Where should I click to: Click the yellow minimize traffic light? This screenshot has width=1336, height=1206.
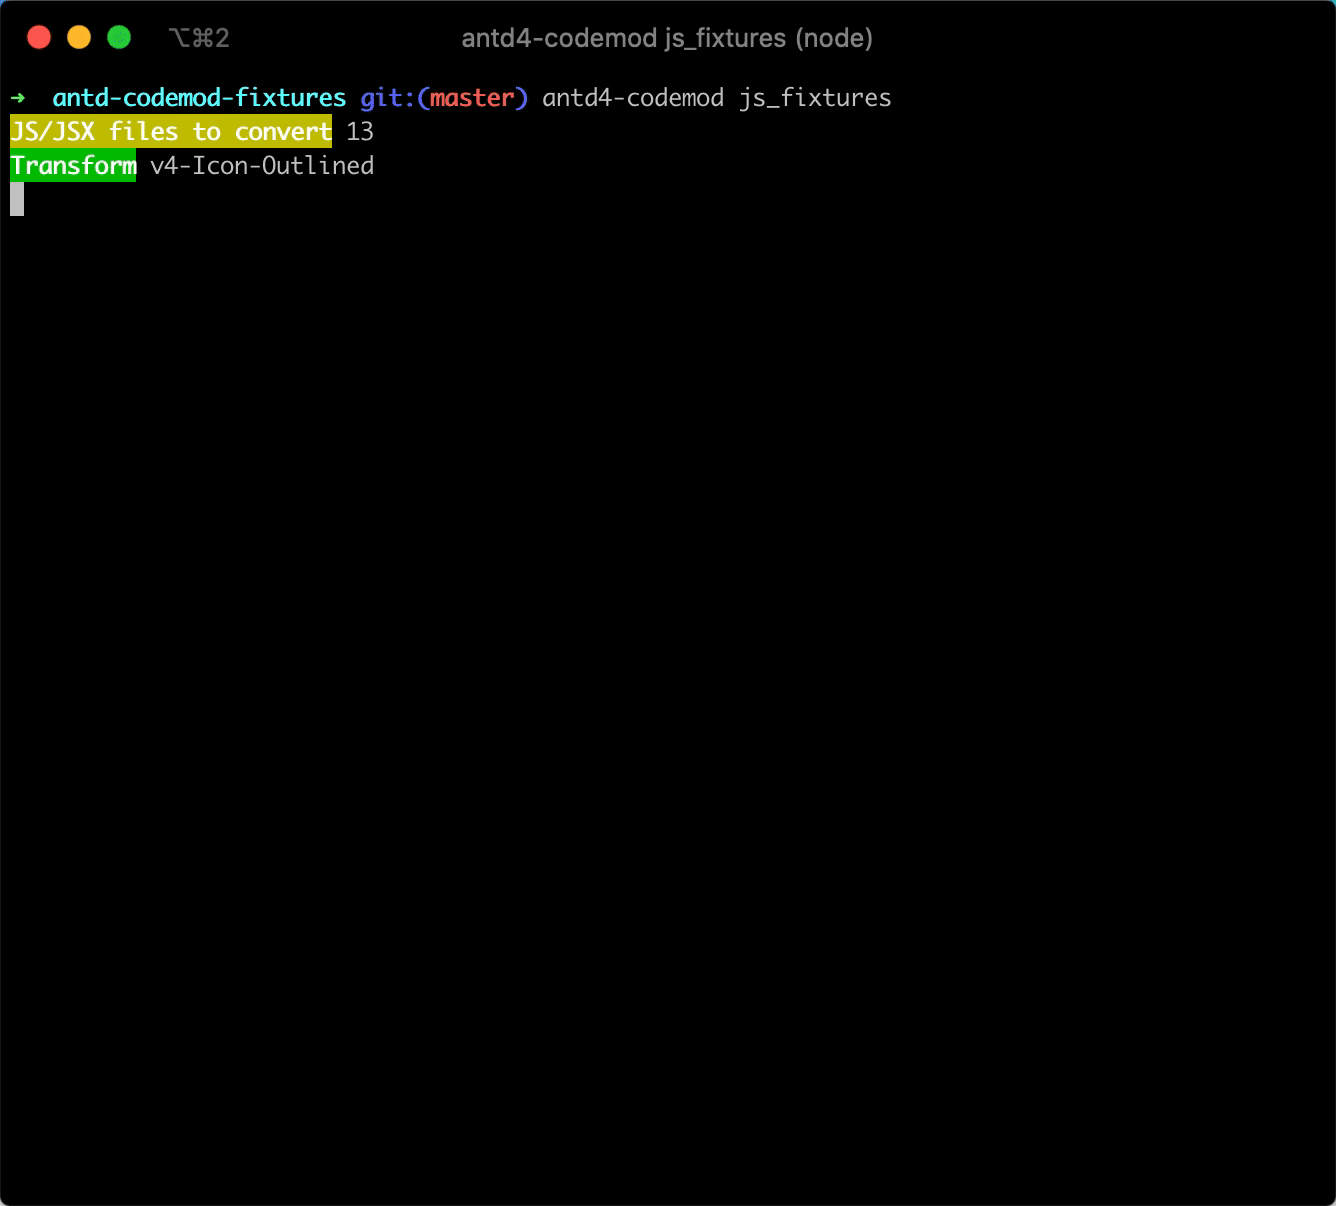pos(79,36)
